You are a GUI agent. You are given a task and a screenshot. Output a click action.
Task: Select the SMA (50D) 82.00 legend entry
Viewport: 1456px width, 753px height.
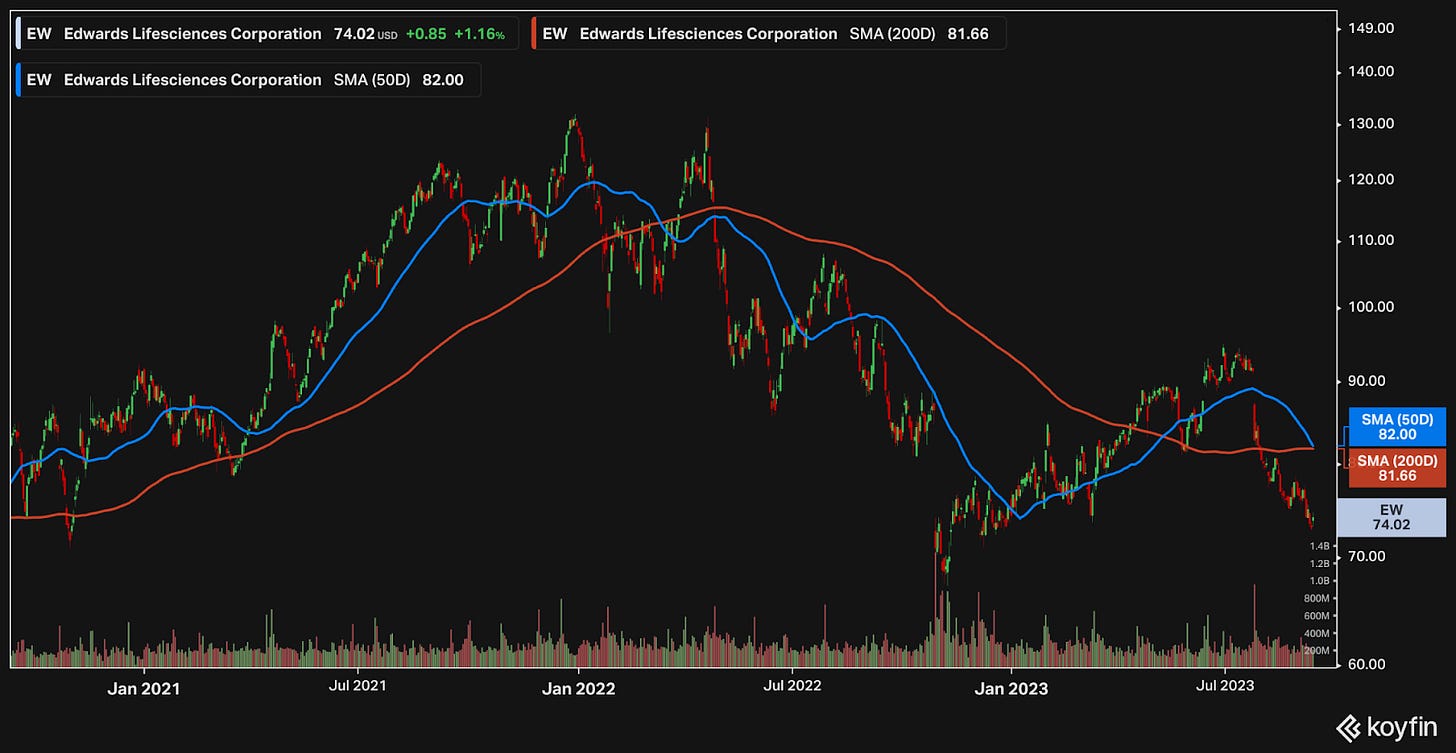click(249, 80)
